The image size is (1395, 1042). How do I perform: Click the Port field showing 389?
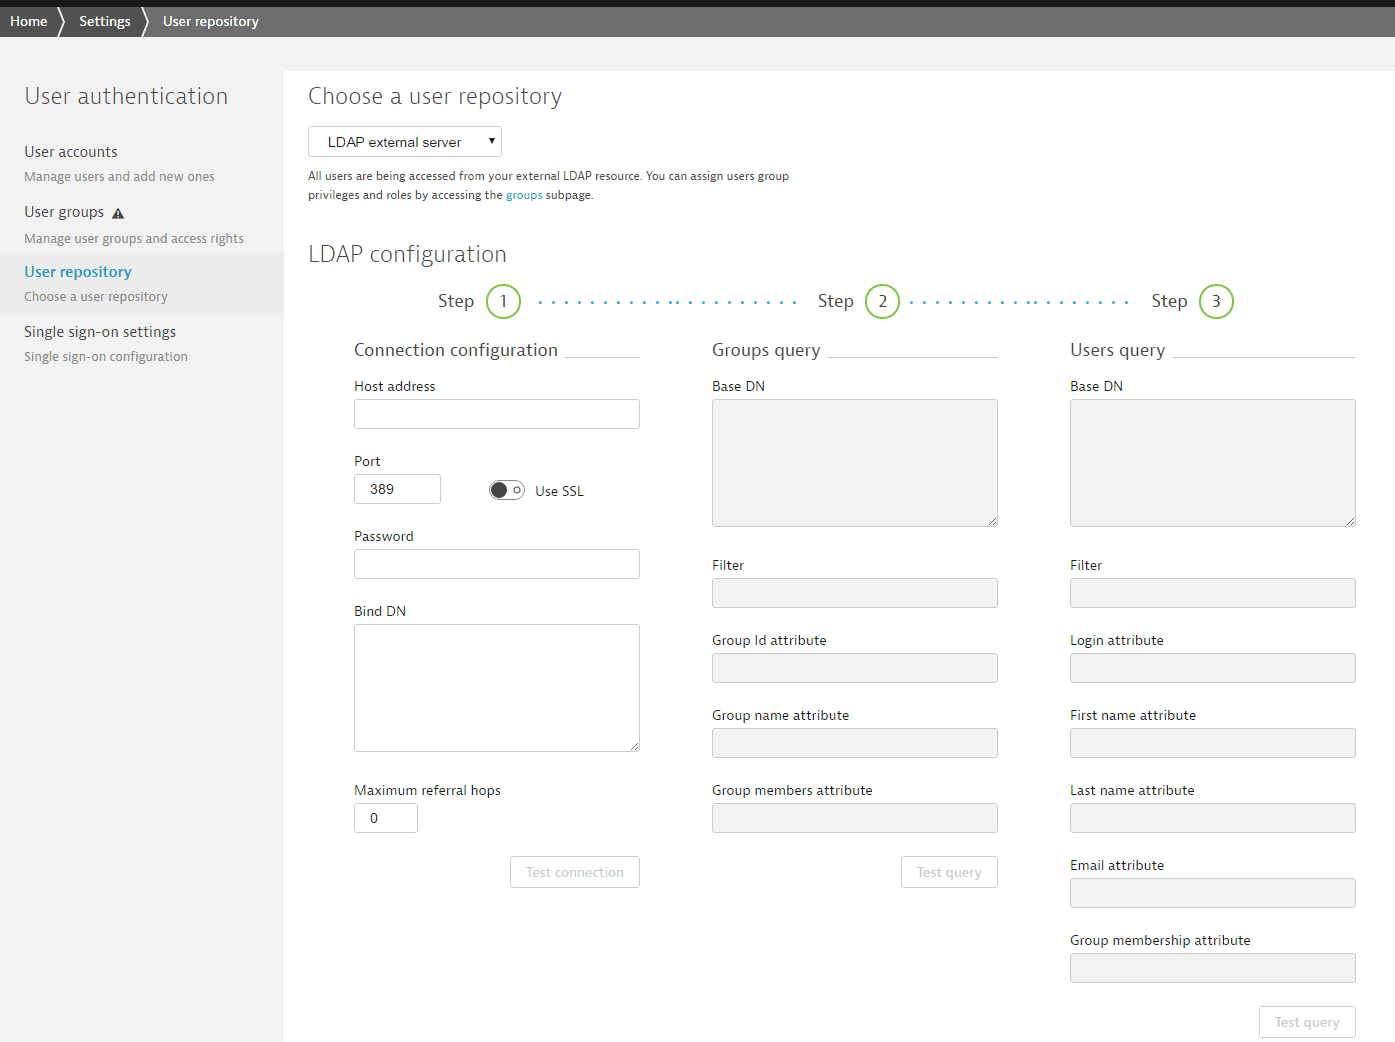397,489
